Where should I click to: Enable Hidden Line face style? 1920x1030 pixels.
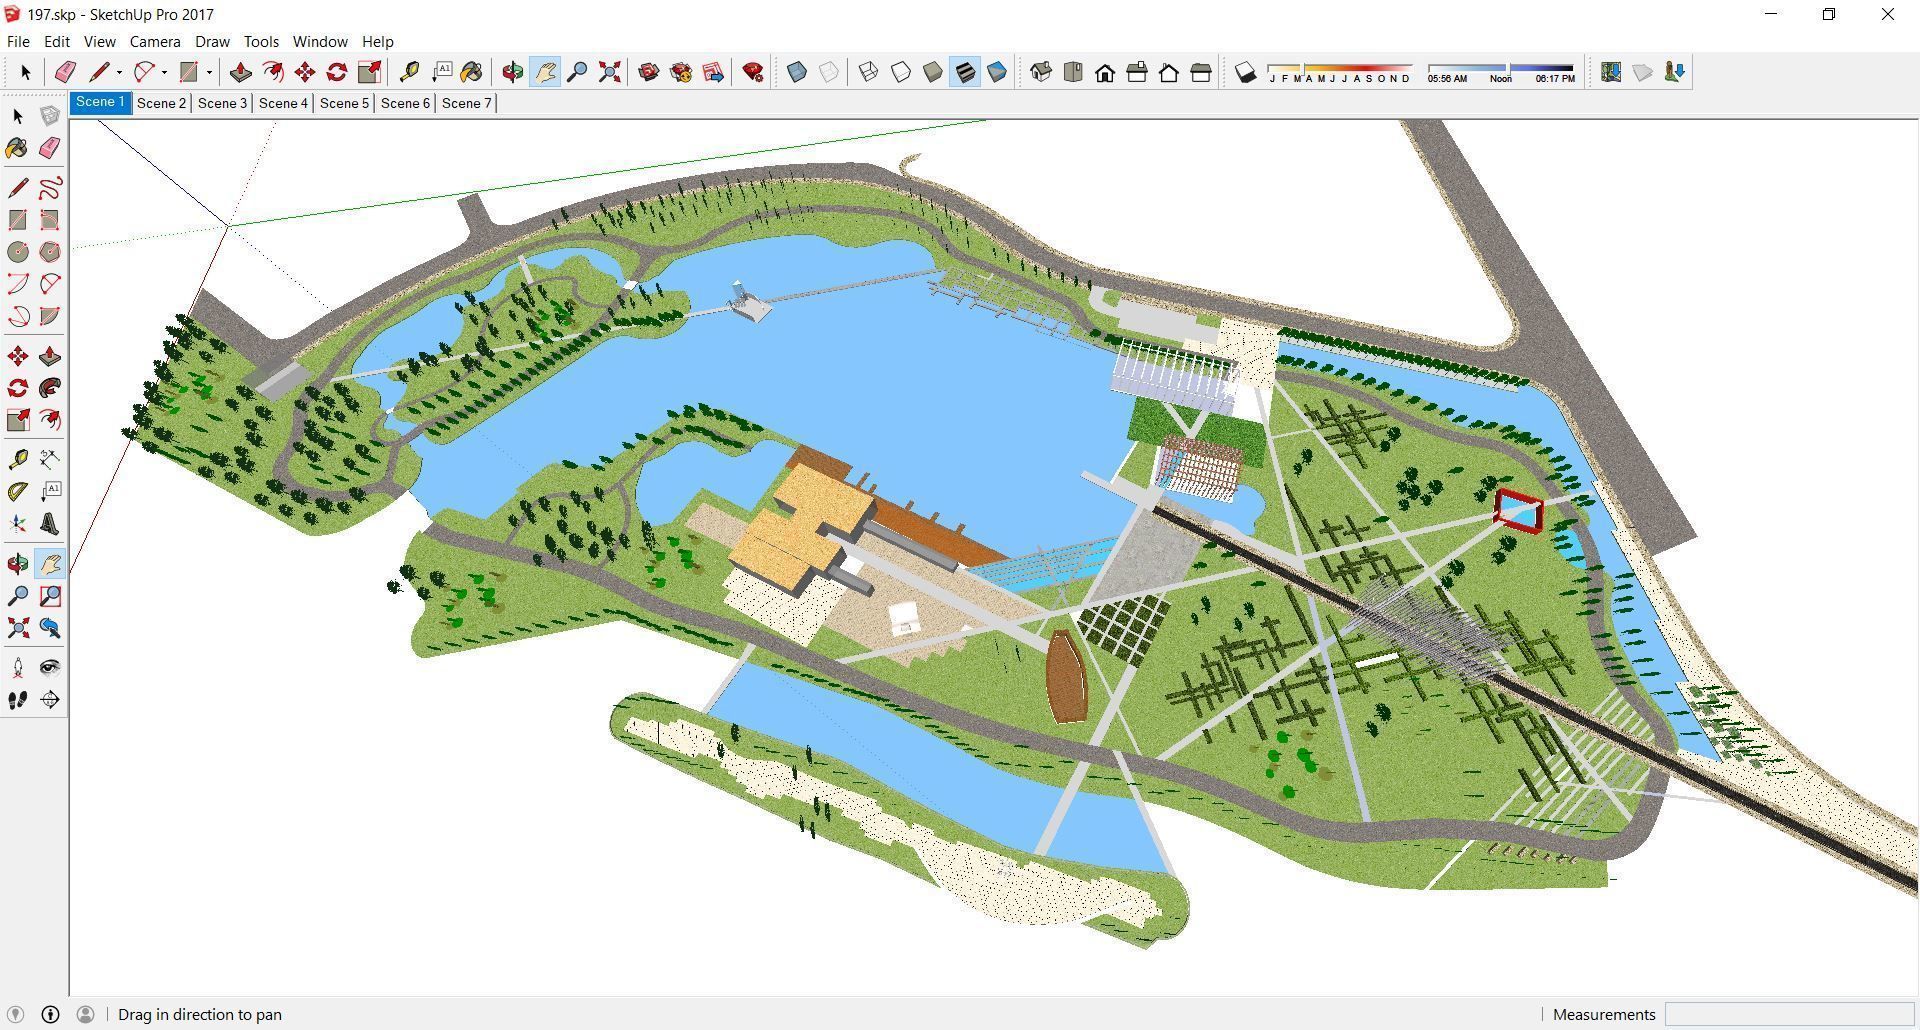[x=901, y=72]
